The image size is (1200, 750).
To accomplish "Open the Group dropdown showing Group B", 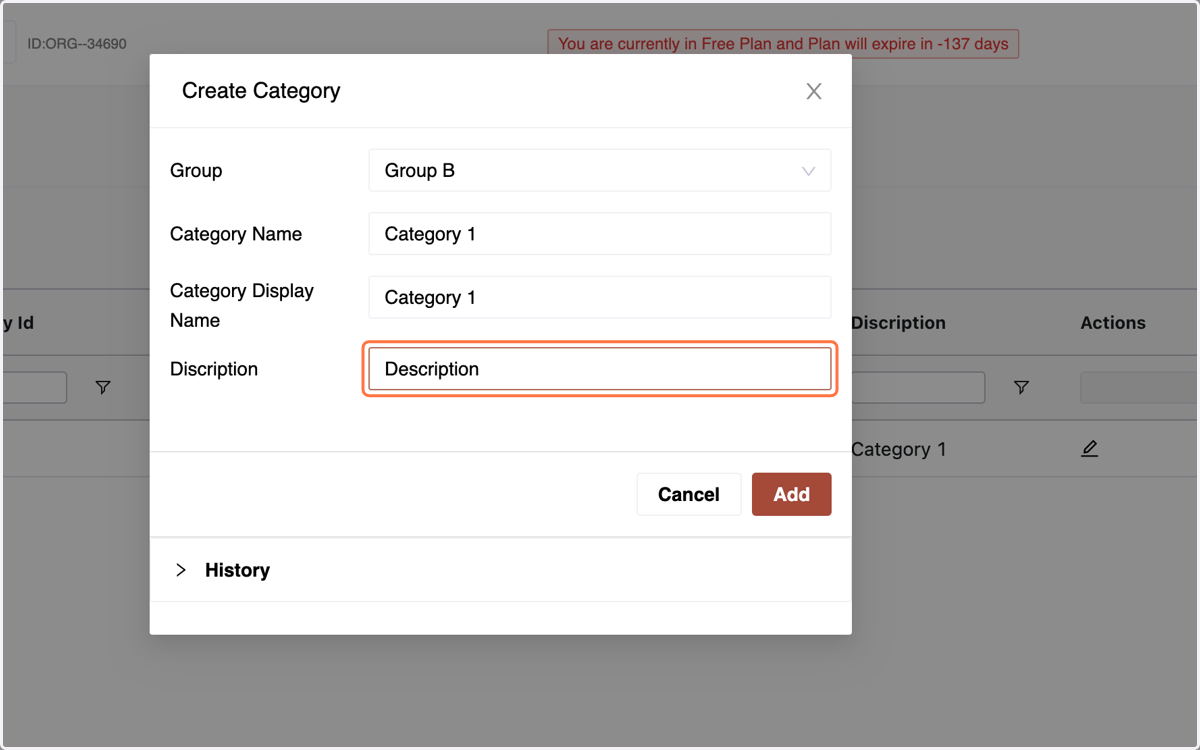I will [600, 170].
